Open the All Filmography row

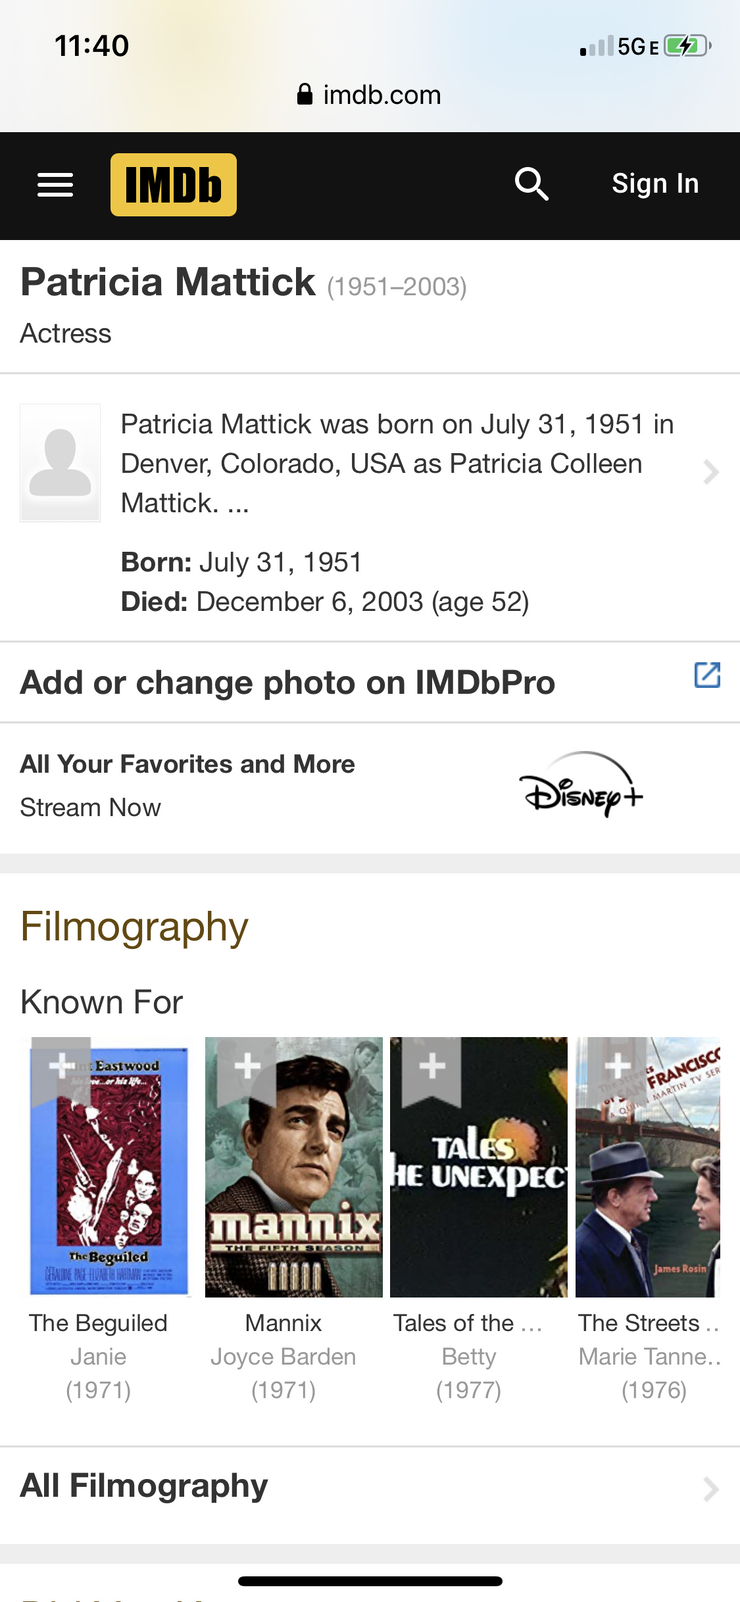click(144, 1486)
